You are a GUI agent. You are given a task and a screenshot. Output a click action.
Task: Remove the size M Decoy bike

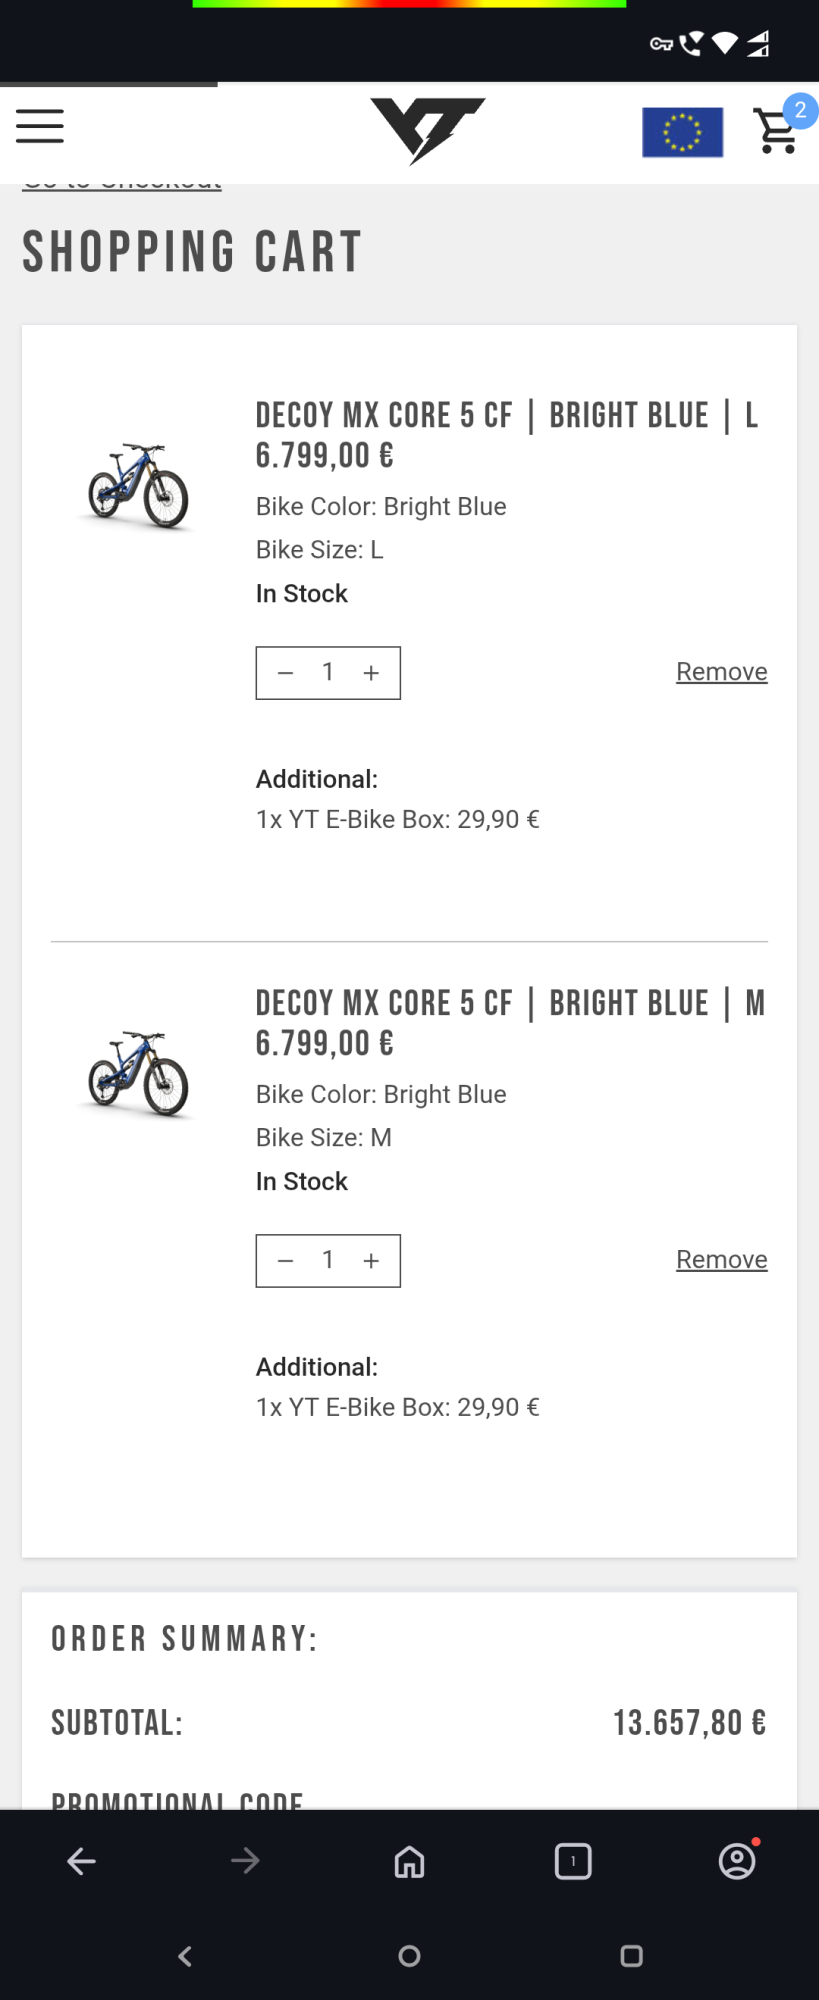point(721,1260)
